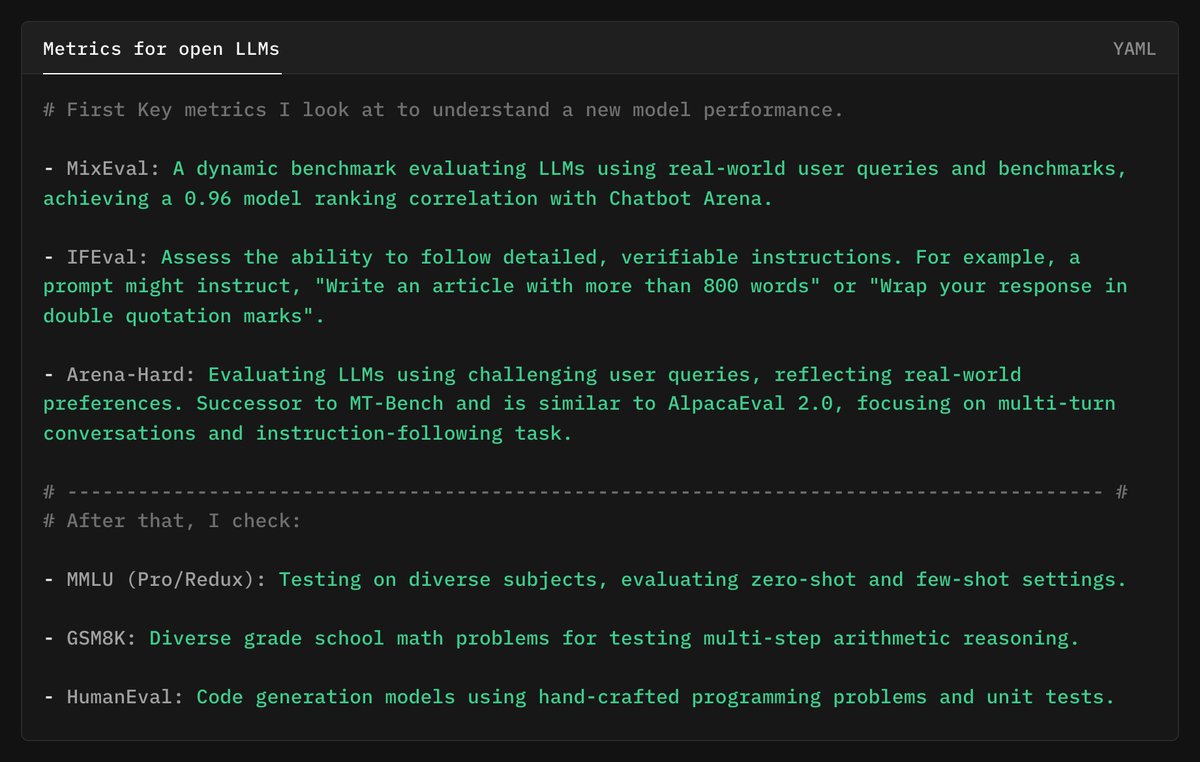Click the YAML language label
This screenshot has width=1200, height=762.
point(1134,48)
